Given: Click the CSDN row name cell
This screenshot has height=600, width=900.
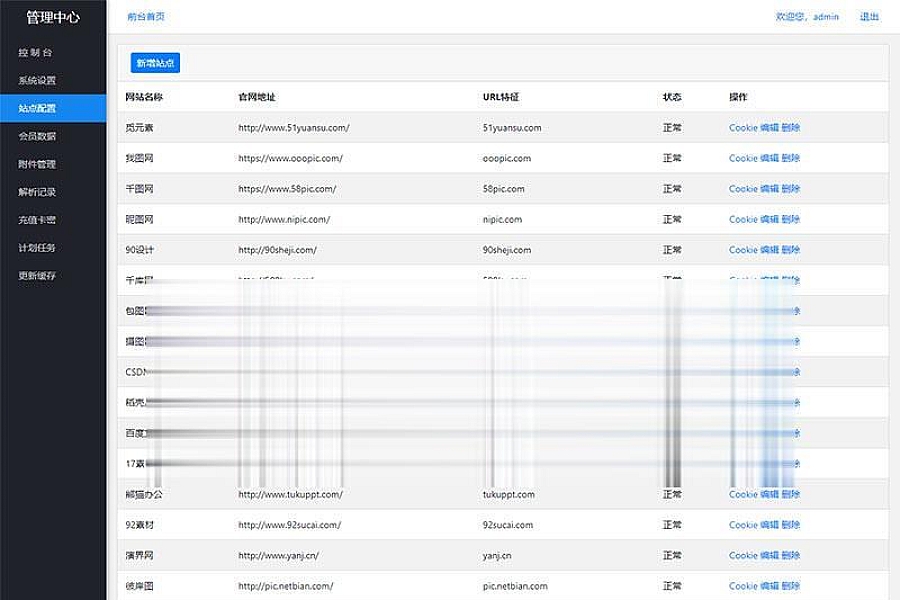Looking at the screenshot, I should click(x=136, y=372).
